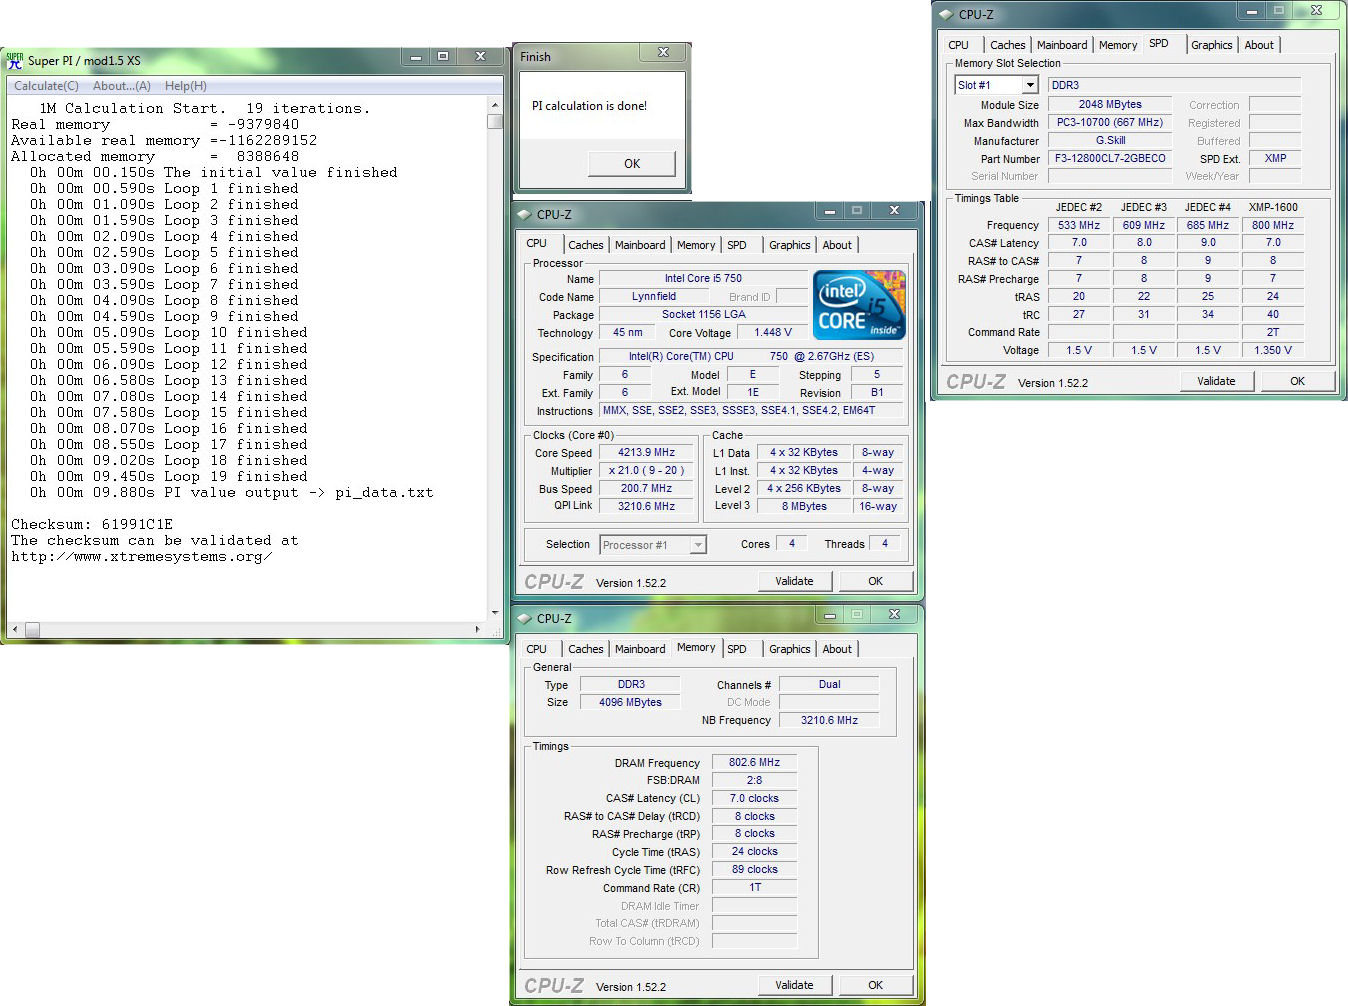The width and height of the screenshot is (1348, 1006).
Task: Select Graphics tab in bottom CPU-Z window
Action: point(790,649)
